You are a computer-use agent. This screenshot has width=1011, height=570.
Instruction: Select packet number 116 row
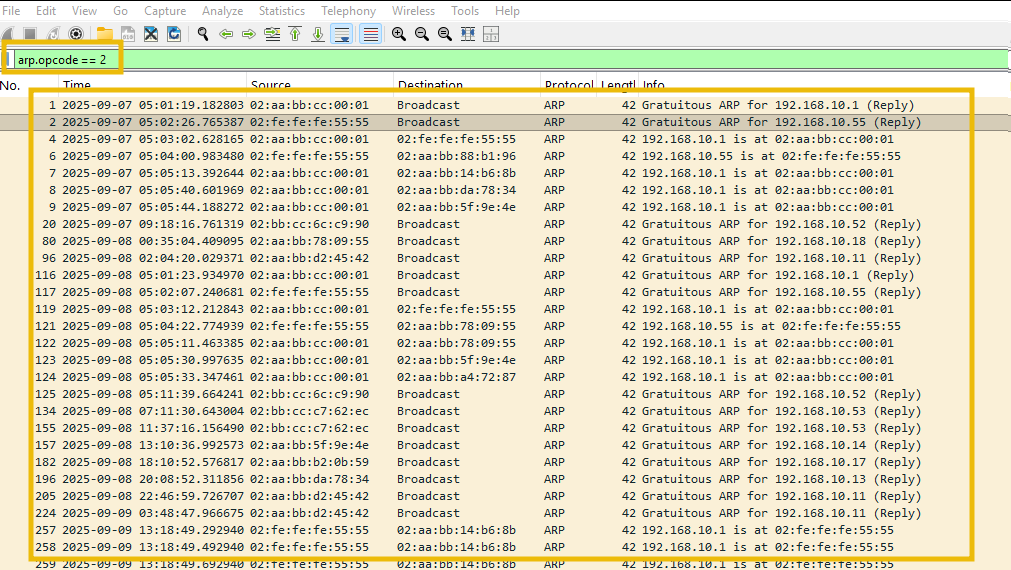(x=506, y=275)
